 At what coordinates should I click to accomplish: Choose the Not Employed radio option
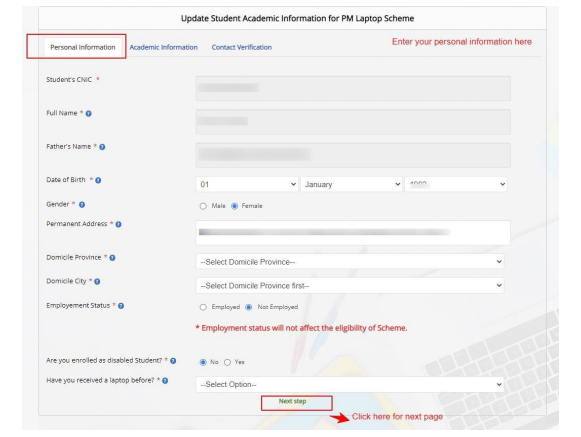click(249, 307)
